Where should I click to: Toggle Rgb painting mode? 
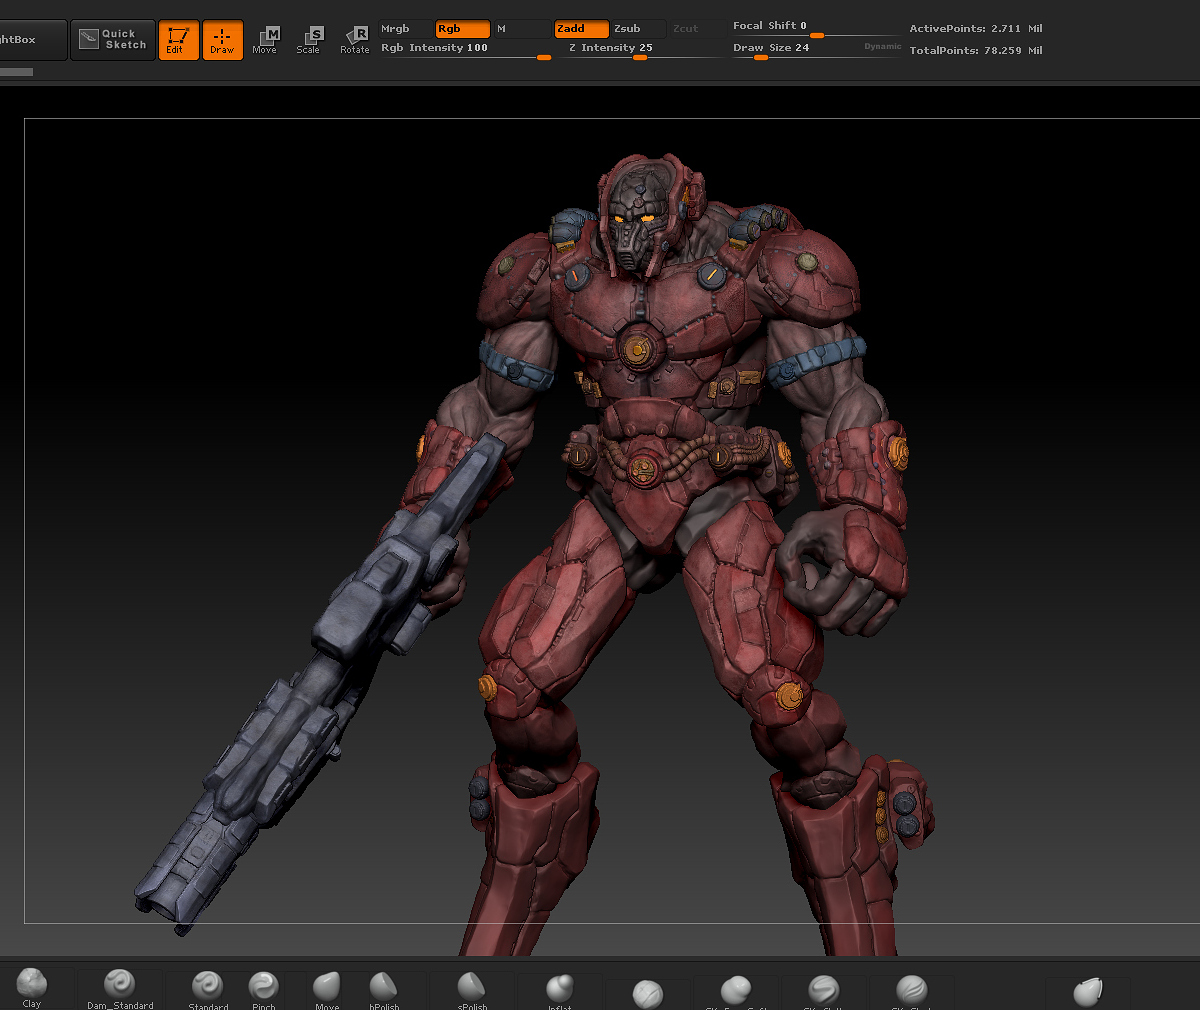pos(462,29)
